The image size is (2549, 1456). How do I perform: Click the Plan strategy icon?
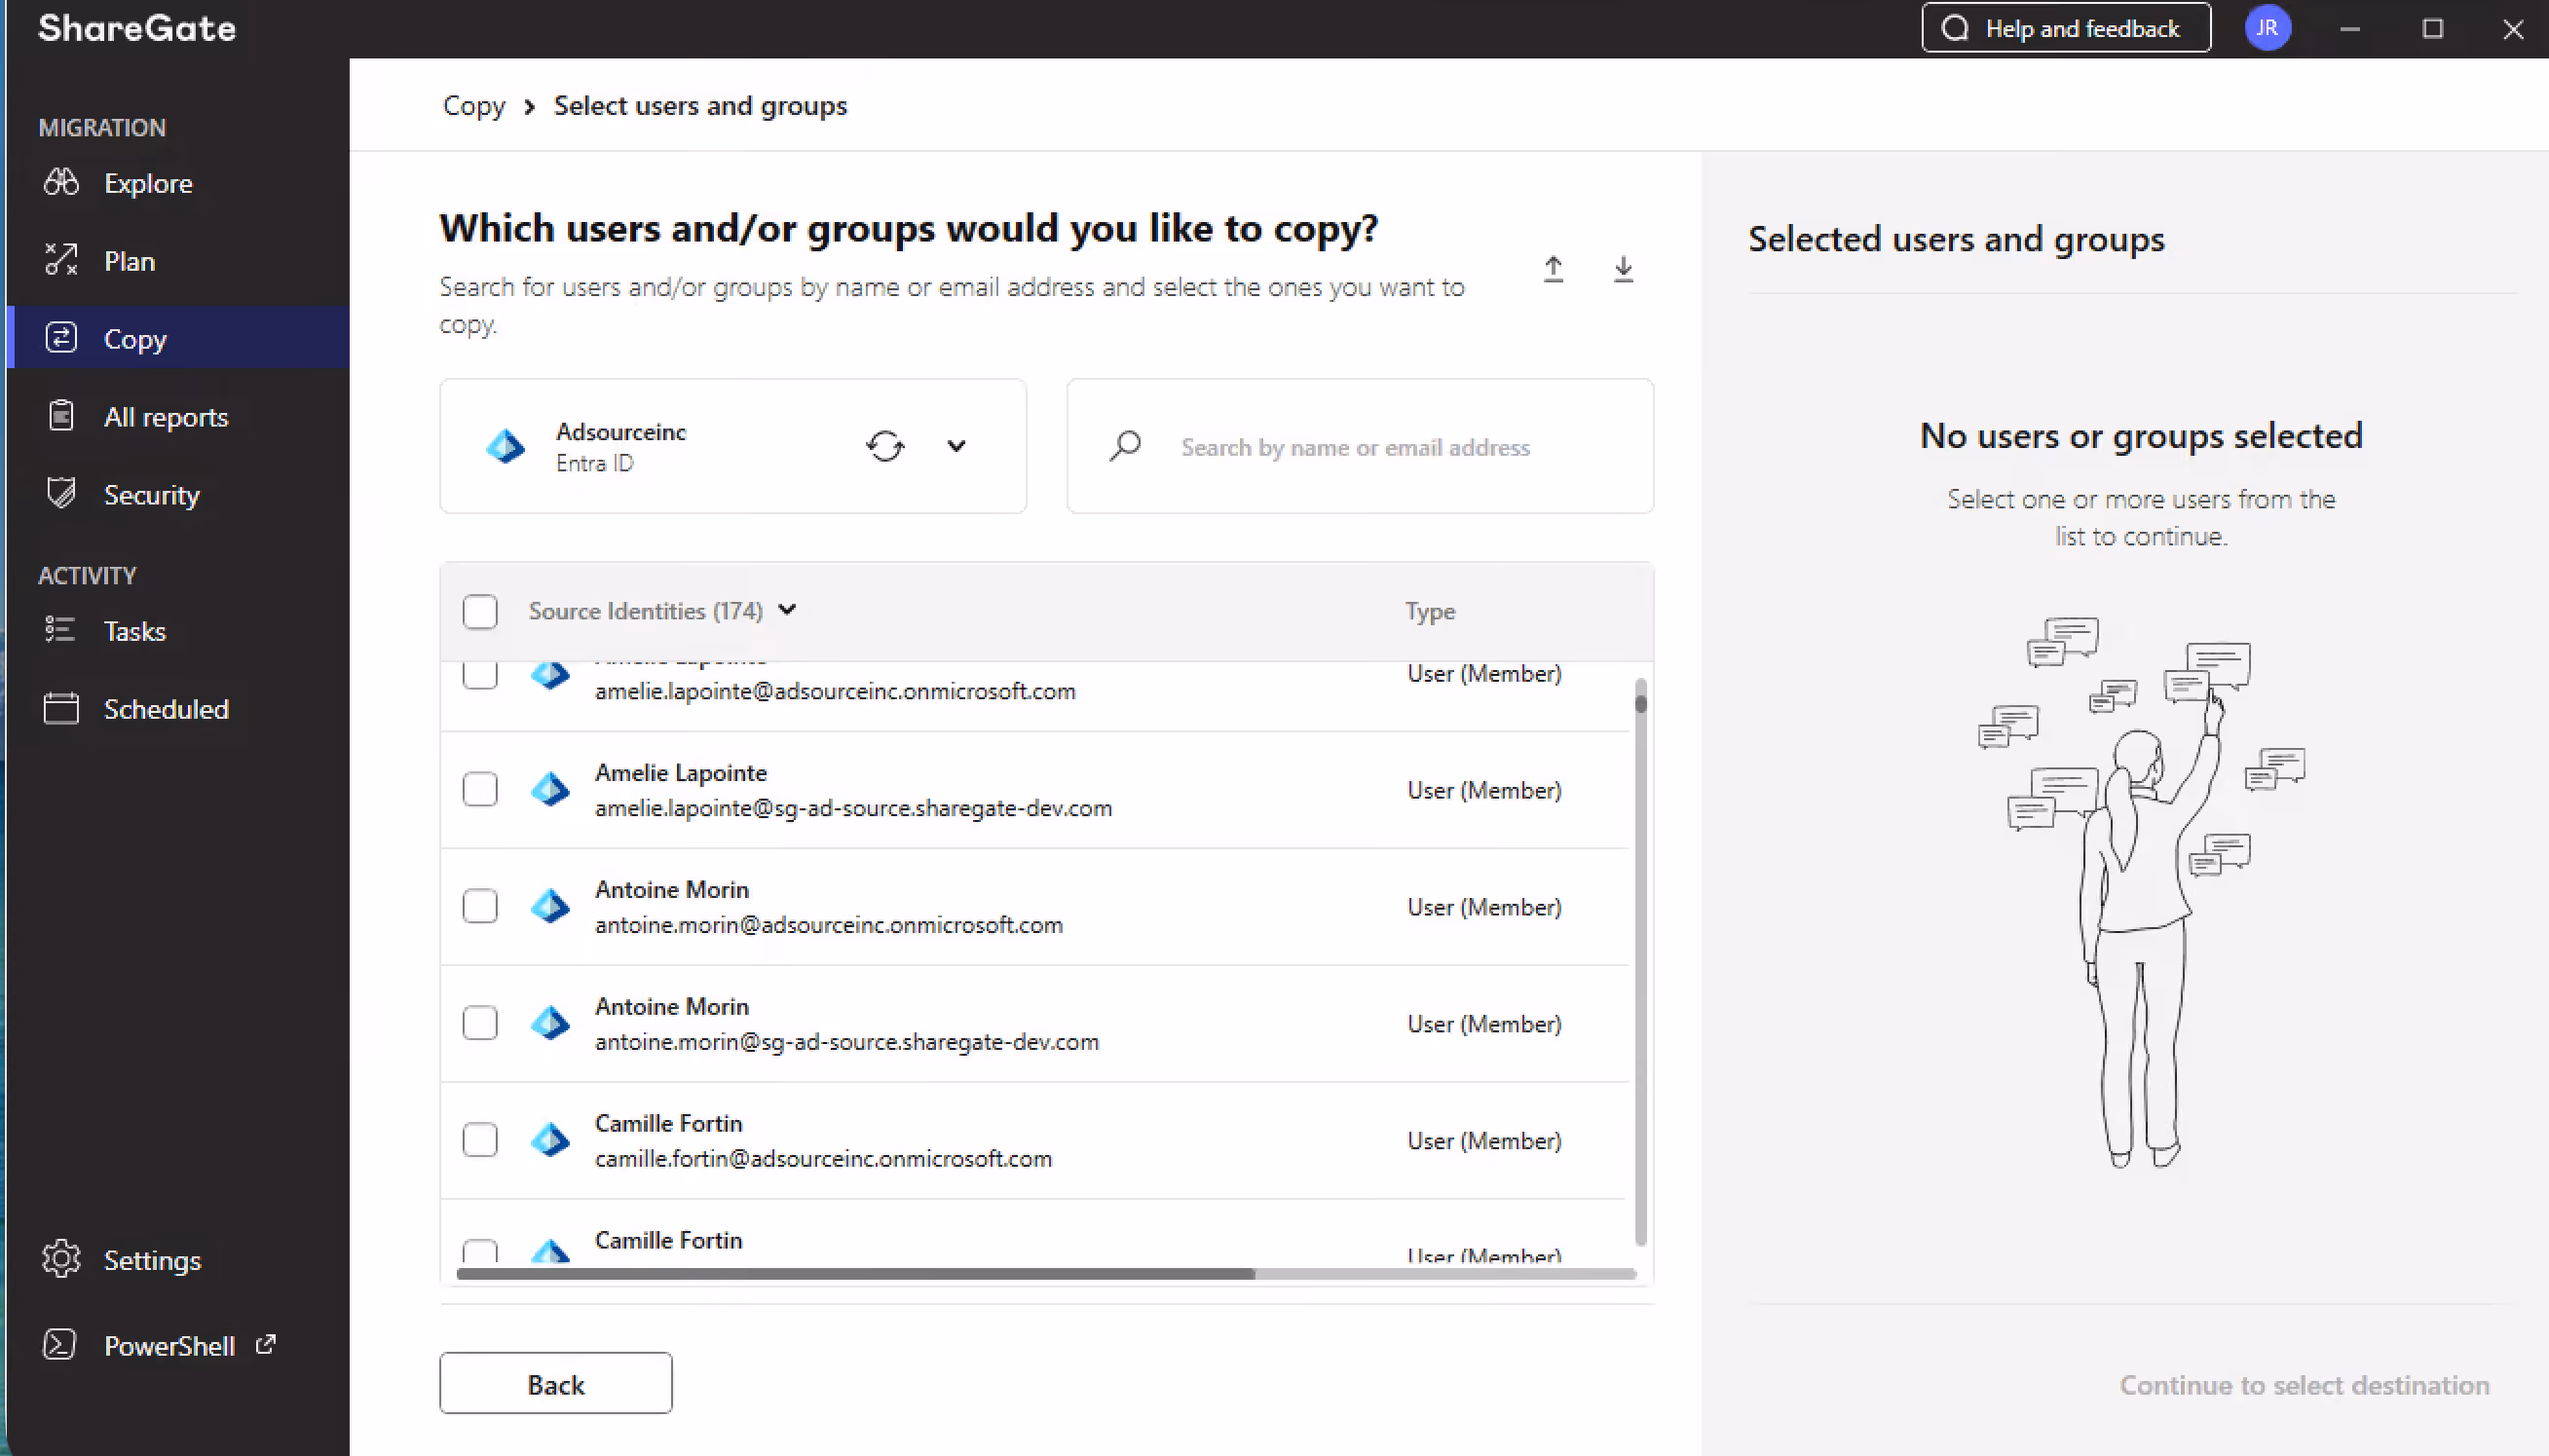click(61, 260)
